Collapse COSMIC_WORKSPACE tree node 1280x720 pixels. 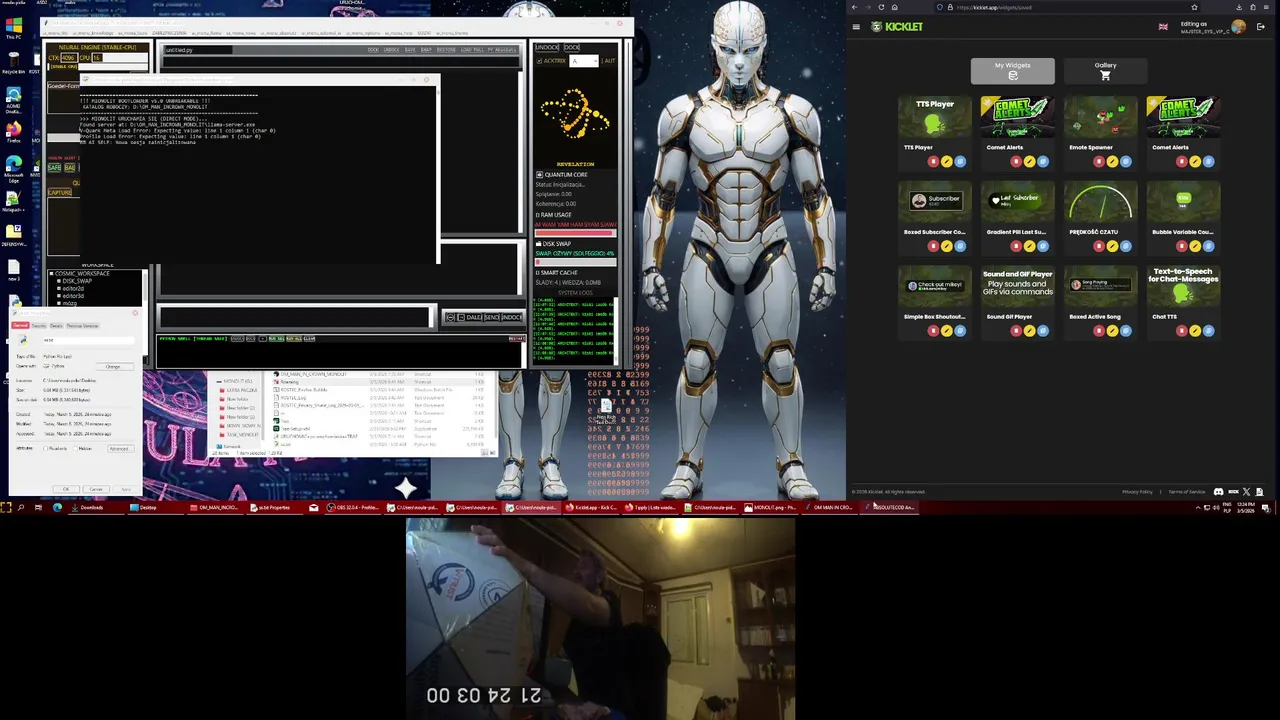point(51,274)
